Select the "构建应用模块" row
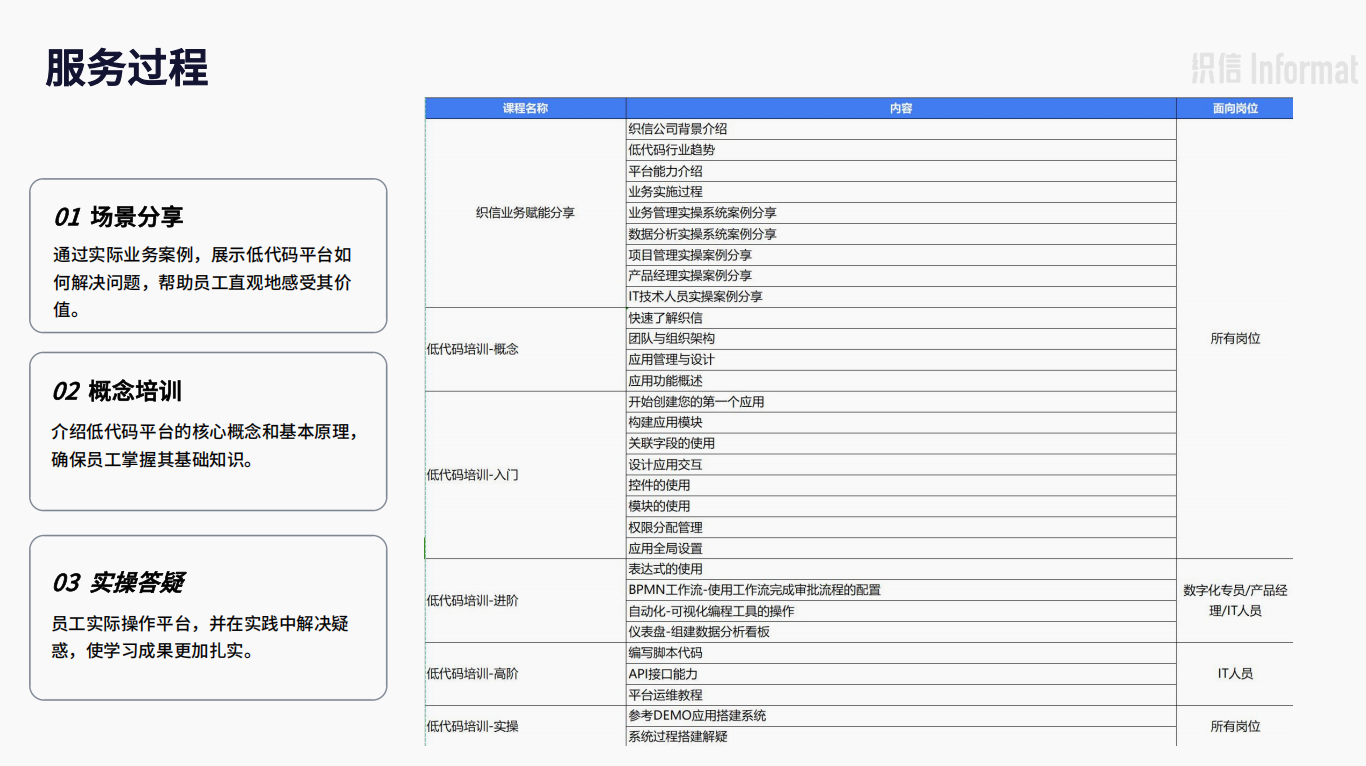The image size is (1366, 766). 901,423
